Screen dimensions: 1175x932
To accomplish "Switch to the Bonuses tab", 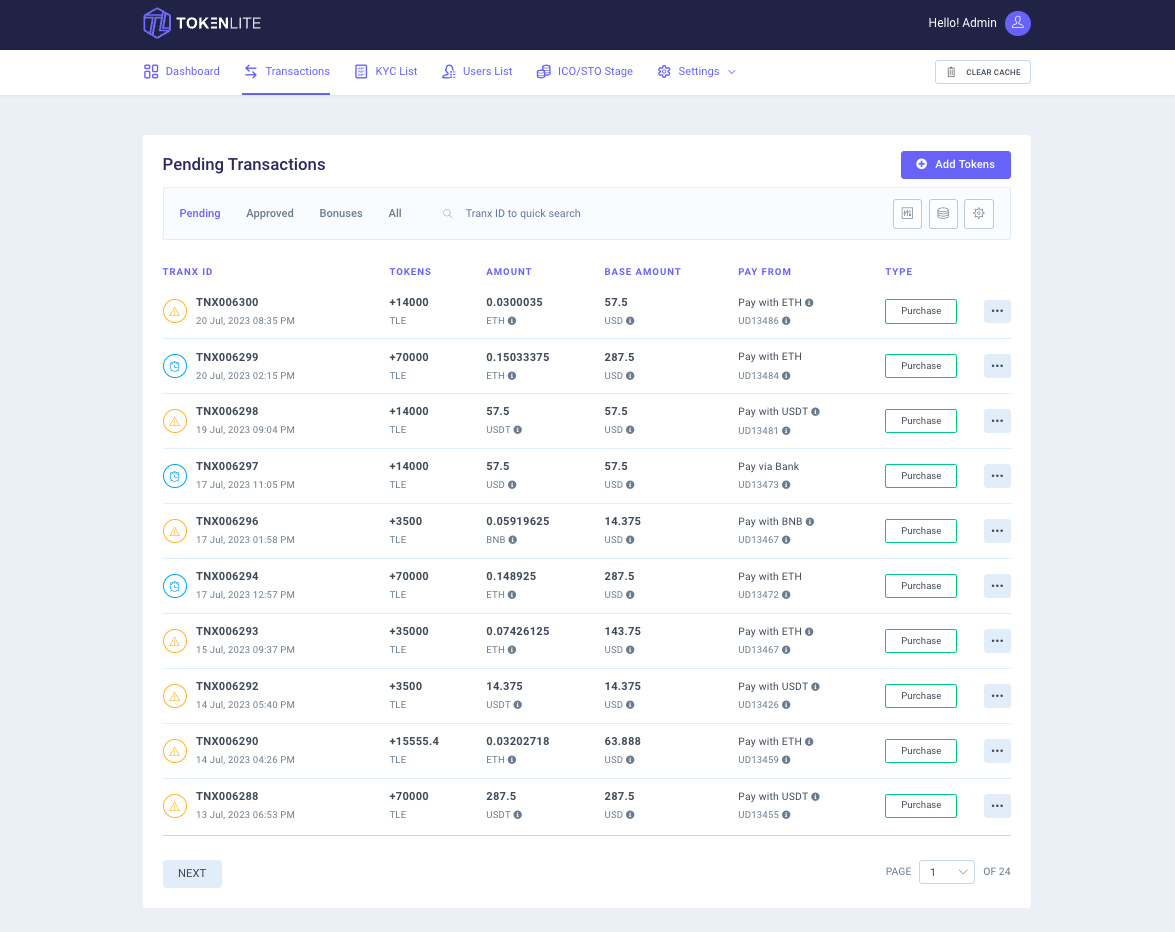I will [341, 214].
